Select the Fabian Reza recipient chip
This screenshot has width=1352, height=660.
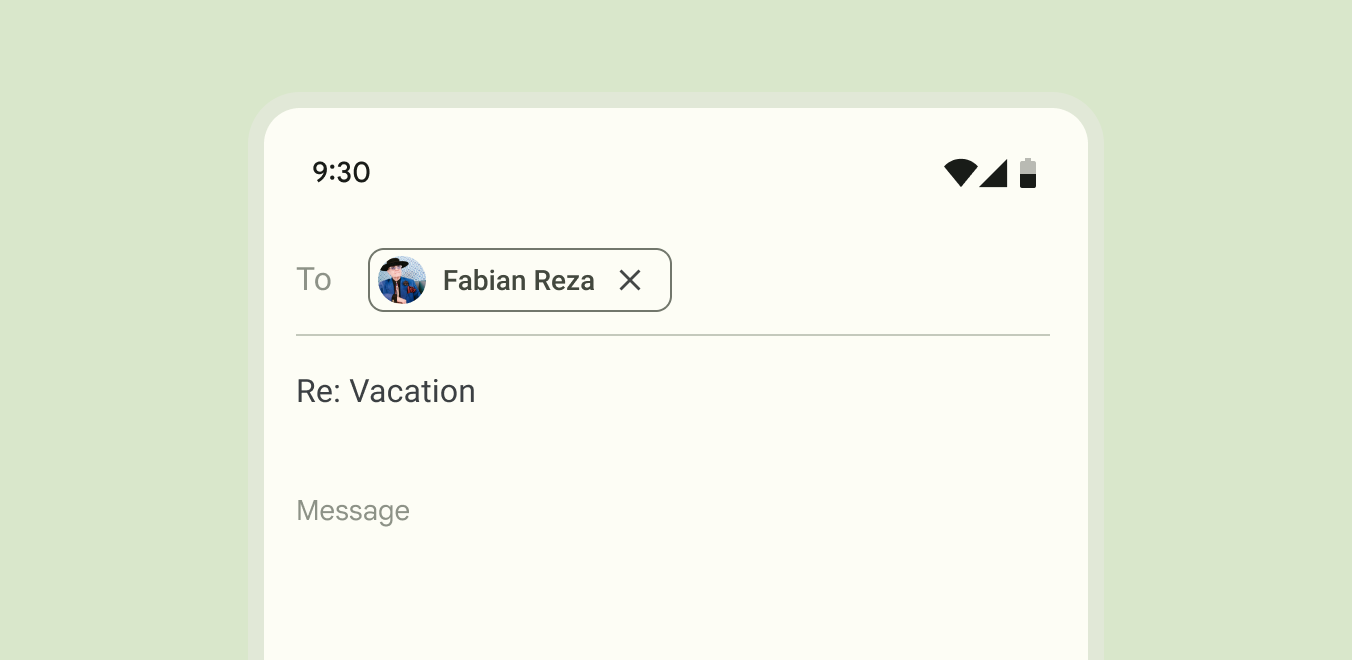click(519, 280)
